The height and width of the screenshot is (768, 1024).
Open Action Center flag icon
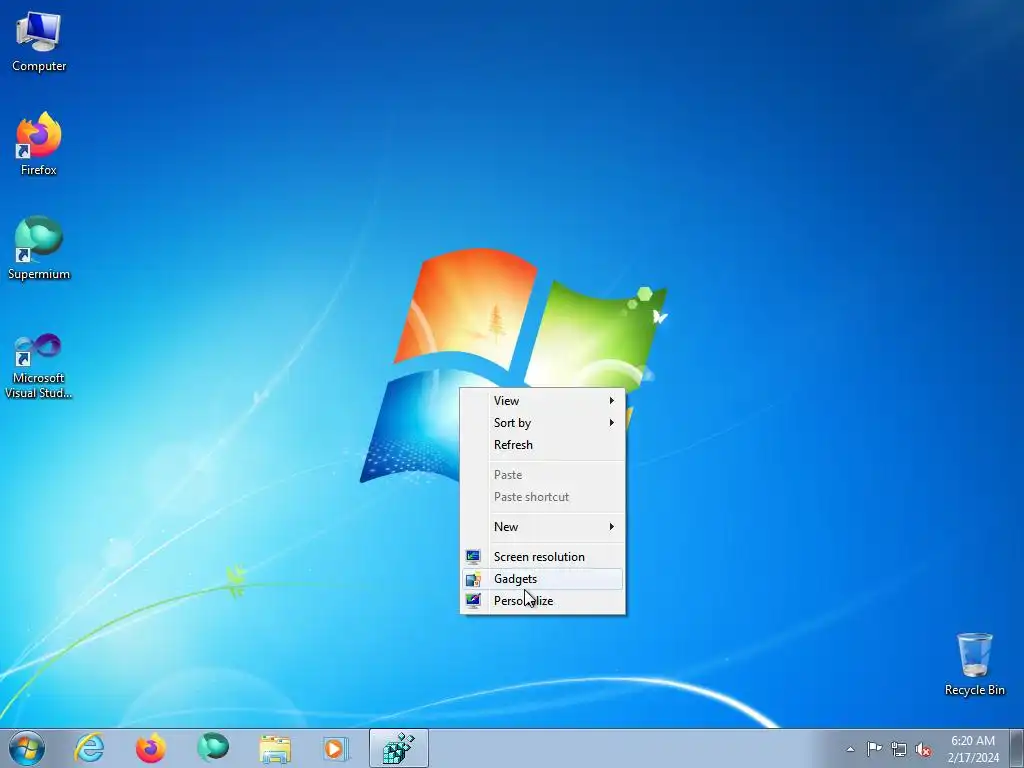(x=874, y=749)
